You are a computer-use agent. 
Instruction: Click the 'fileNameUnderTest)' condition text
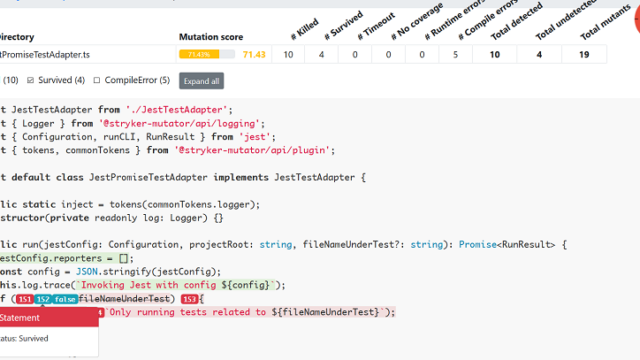127,299
